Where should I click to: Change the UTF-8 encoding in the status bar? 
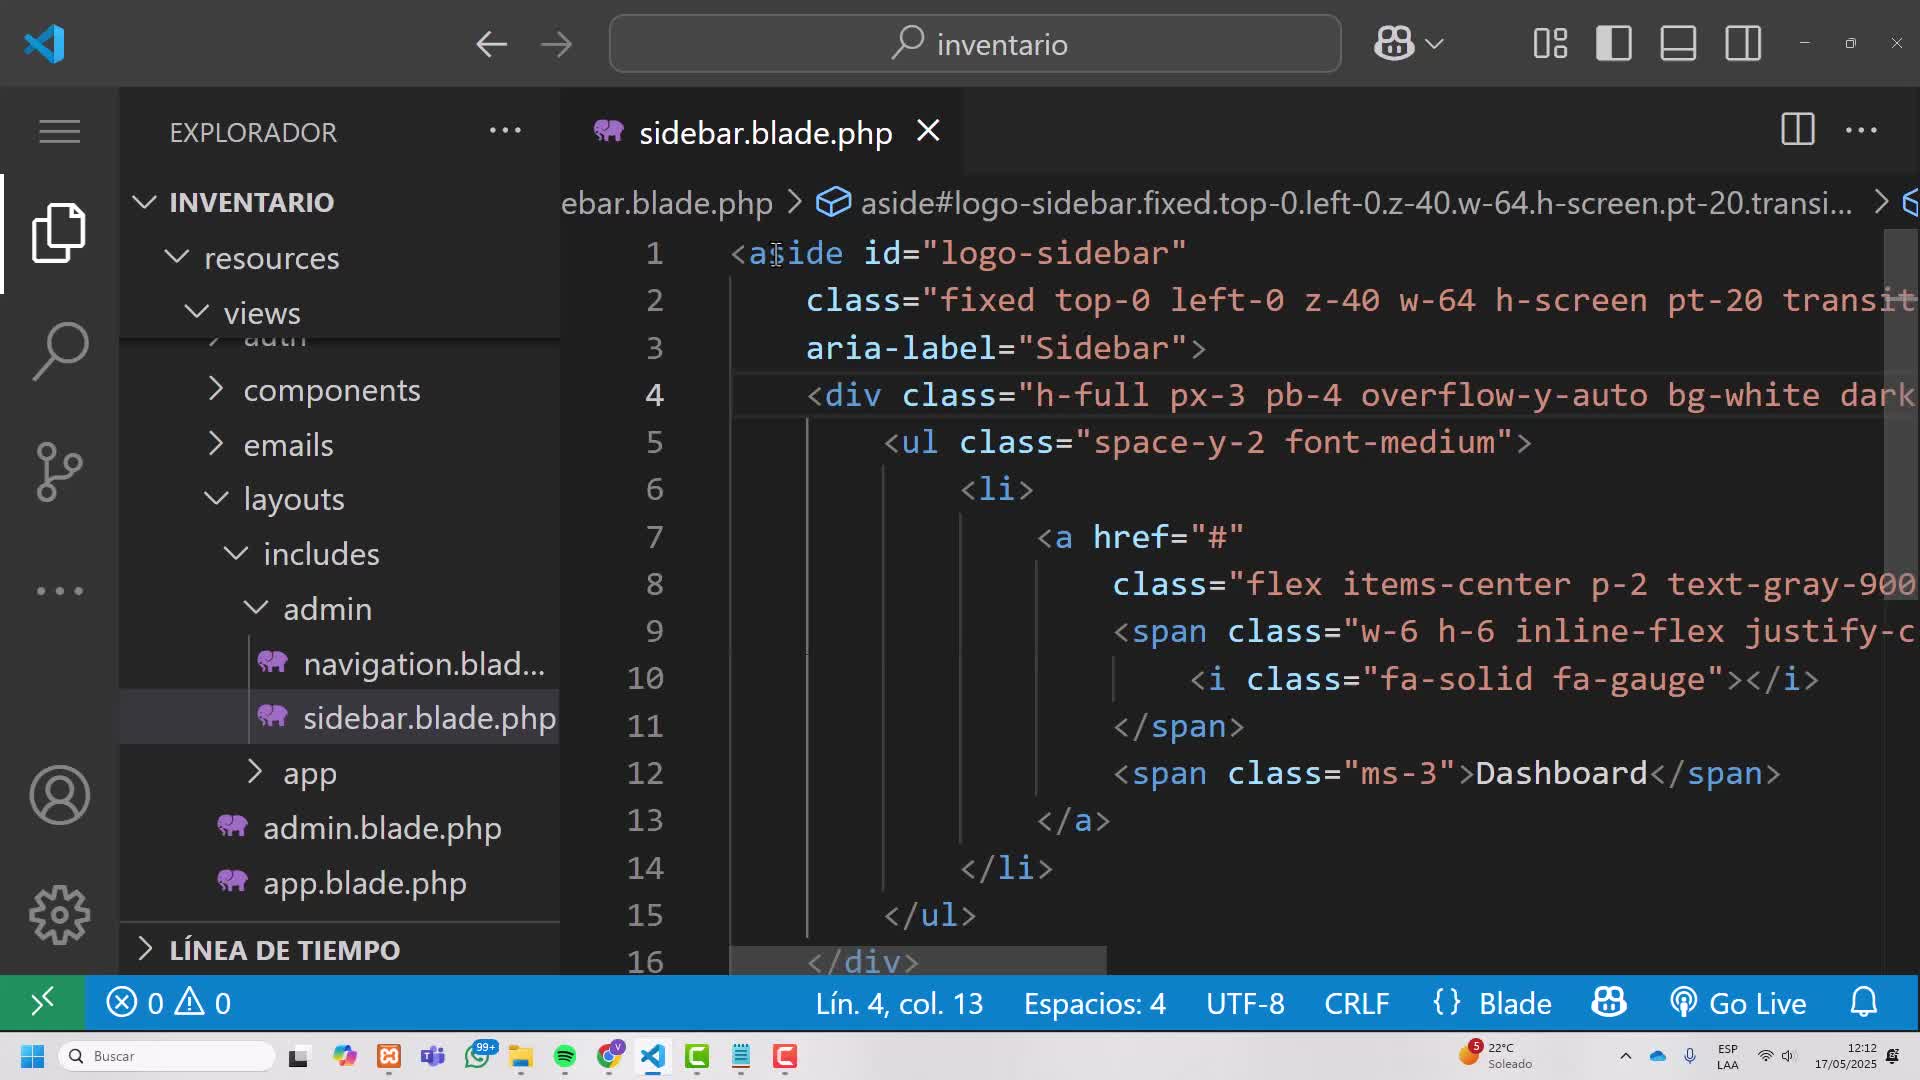(x=1245, y=1003)
